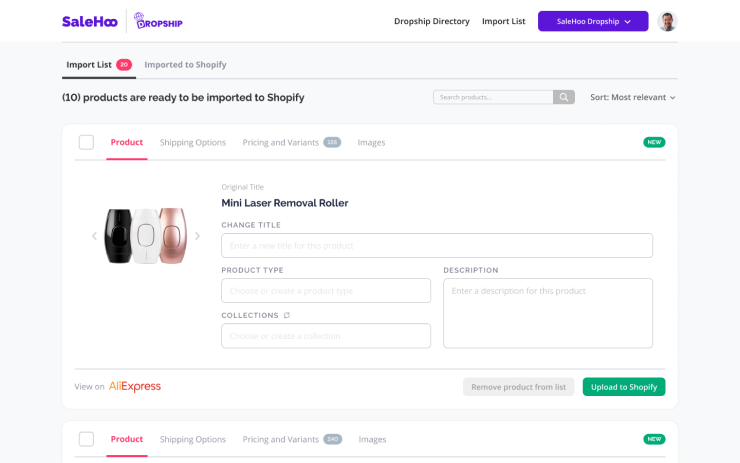This screenshot has height=463, width=740.
Task: Focus the Change Title input field
Action: 437,245
